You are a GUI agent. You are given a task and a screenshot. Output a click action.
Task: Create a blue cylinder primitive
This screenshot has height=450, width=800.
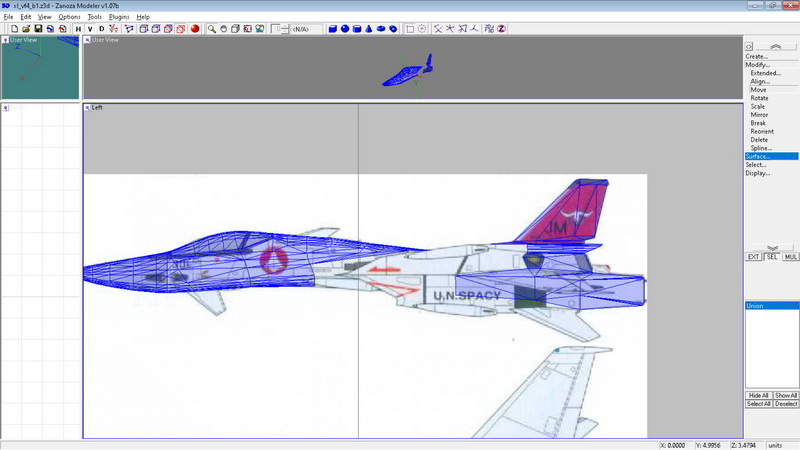point(357,29)
